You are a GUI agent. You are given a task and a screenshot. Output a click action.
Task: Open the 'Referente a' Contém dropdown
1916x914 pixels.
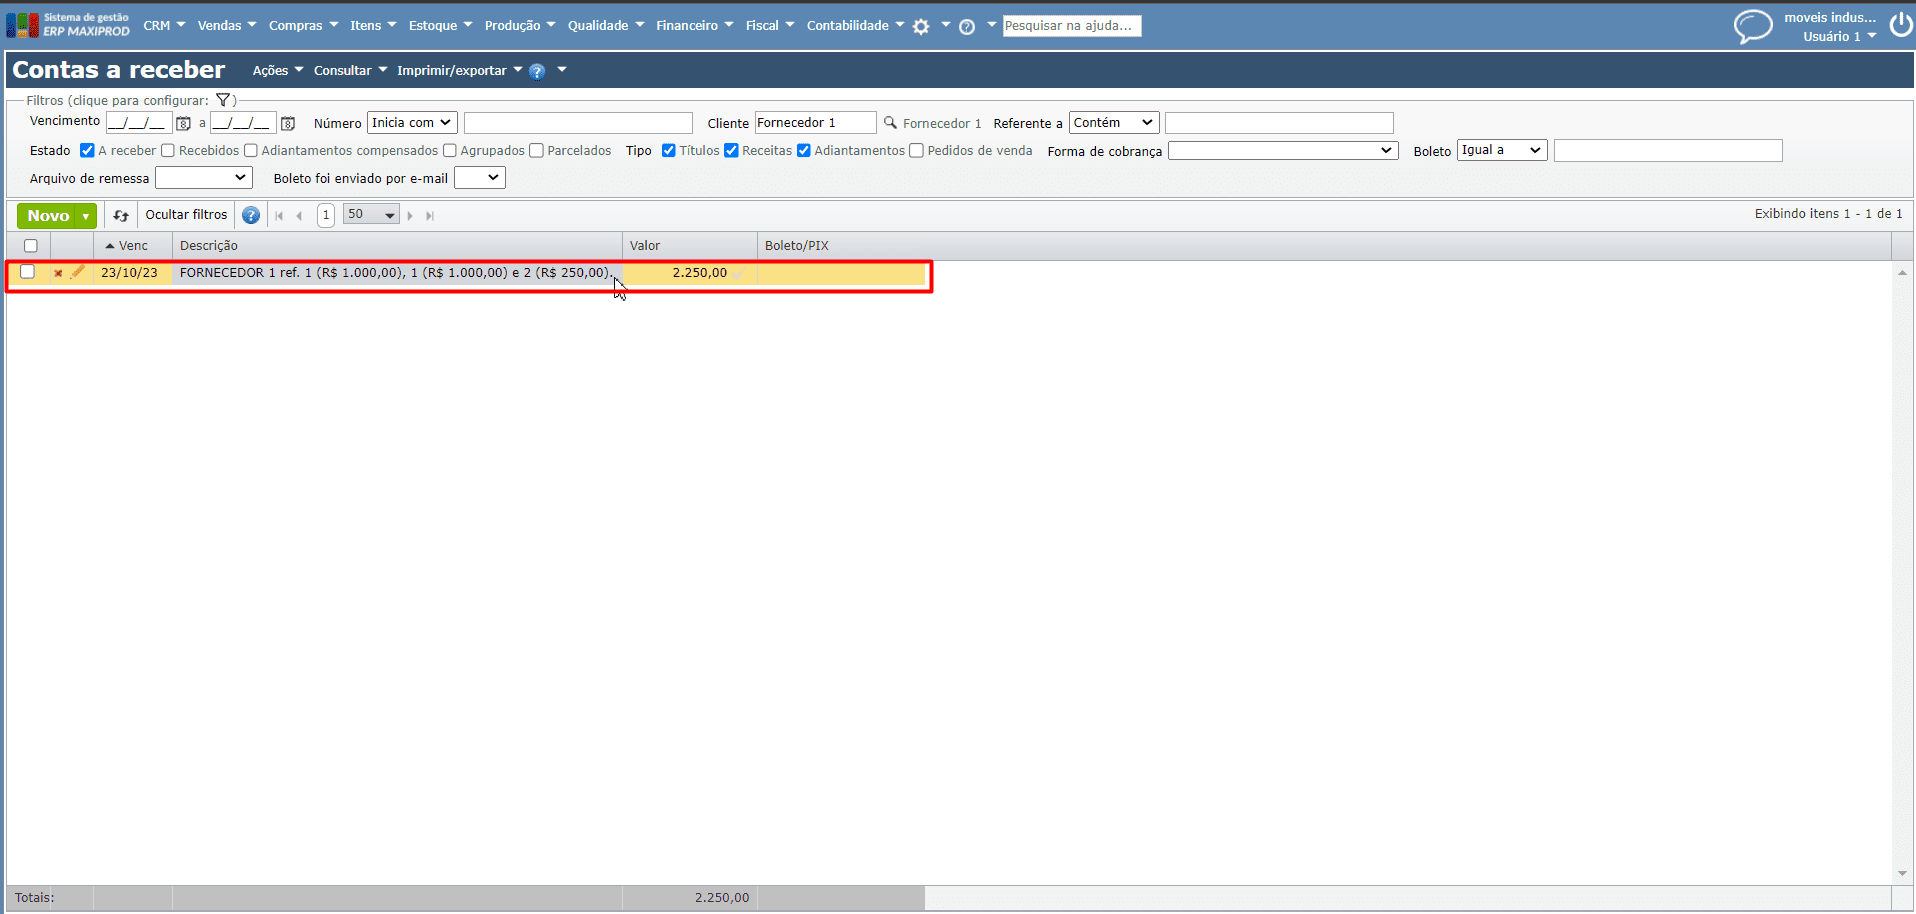[1114, 123]
